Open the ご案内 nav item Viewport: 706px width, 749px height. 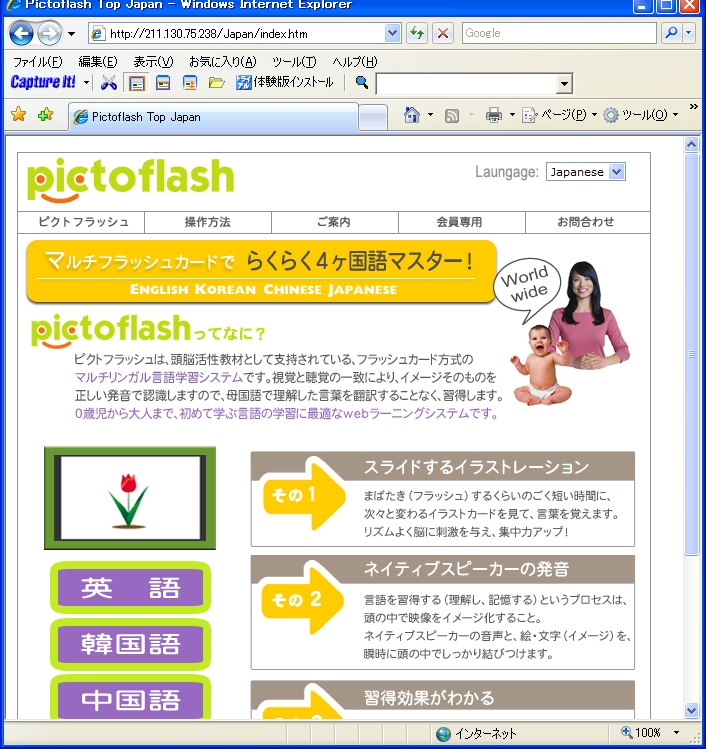(x=334, y=222)
